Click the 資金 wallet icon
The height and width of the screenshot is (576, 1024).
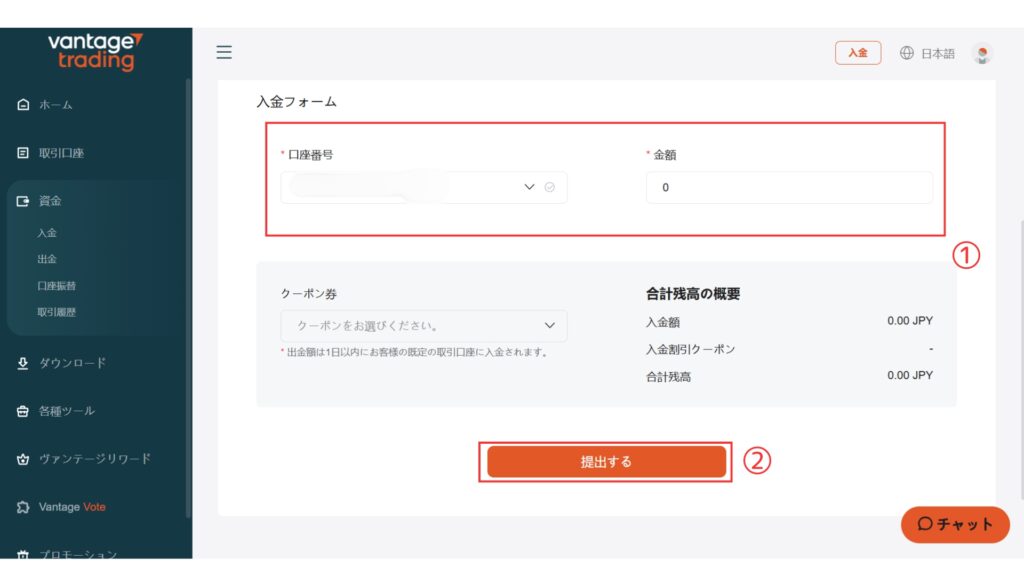click(x=24, y=201)
